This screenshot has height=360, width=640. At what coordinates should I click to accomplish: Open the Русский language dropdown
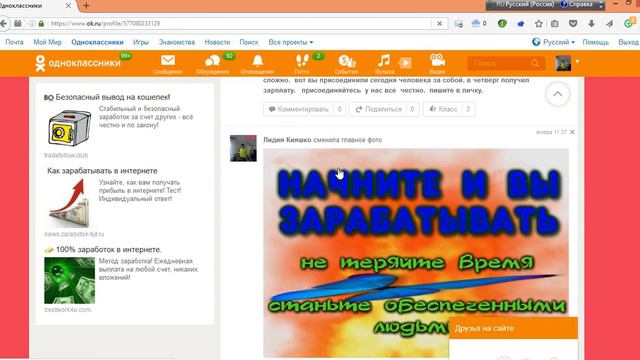pyautogui.click(x=553, y=42)
